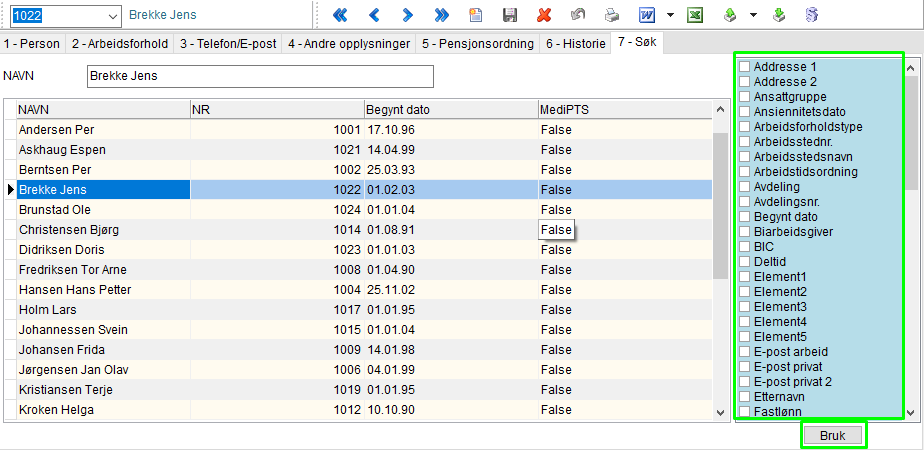Click the NAVN search input field

(260, 76)
